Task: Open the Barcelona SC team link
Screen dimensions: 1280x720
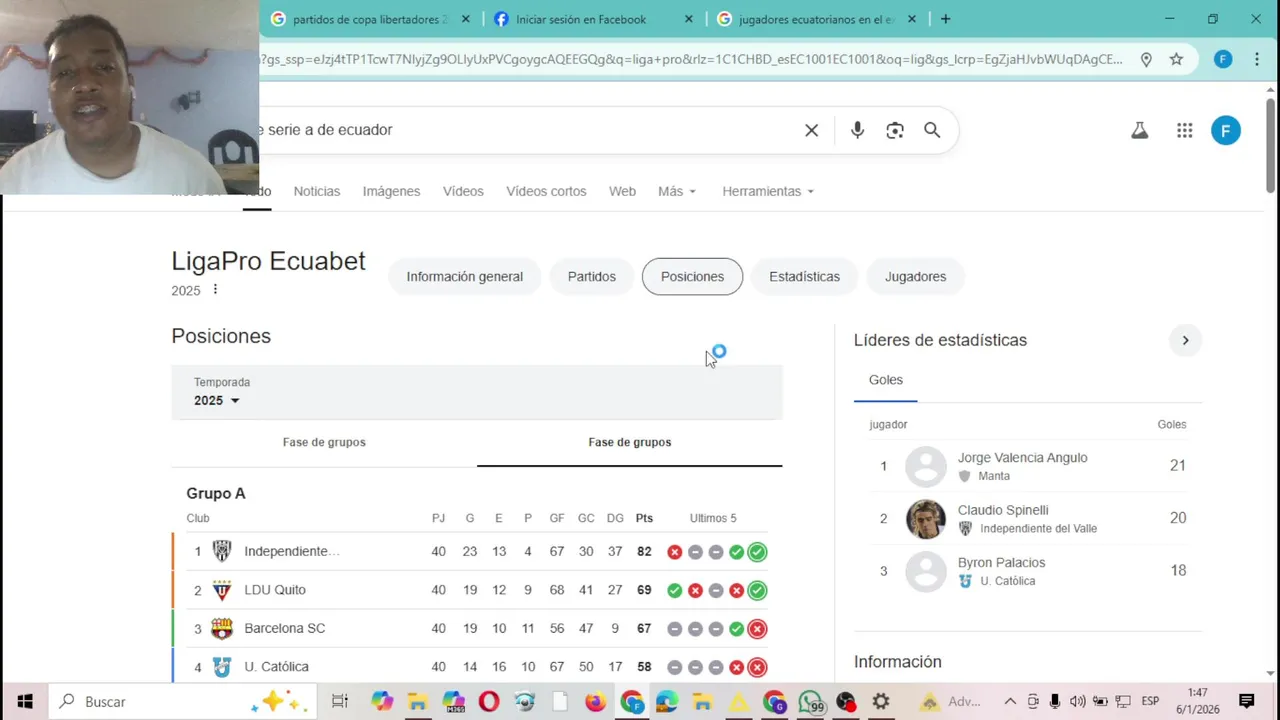Action: point(285,628)
